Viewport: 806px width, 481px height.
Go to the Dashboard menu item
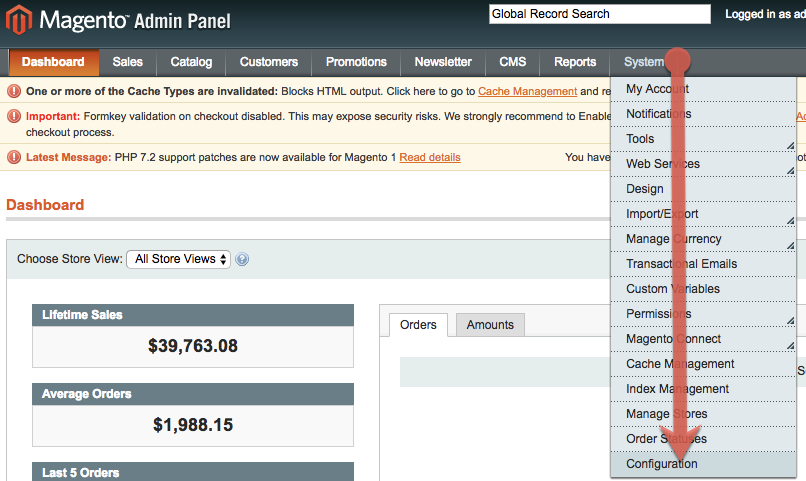coord(53,62)
